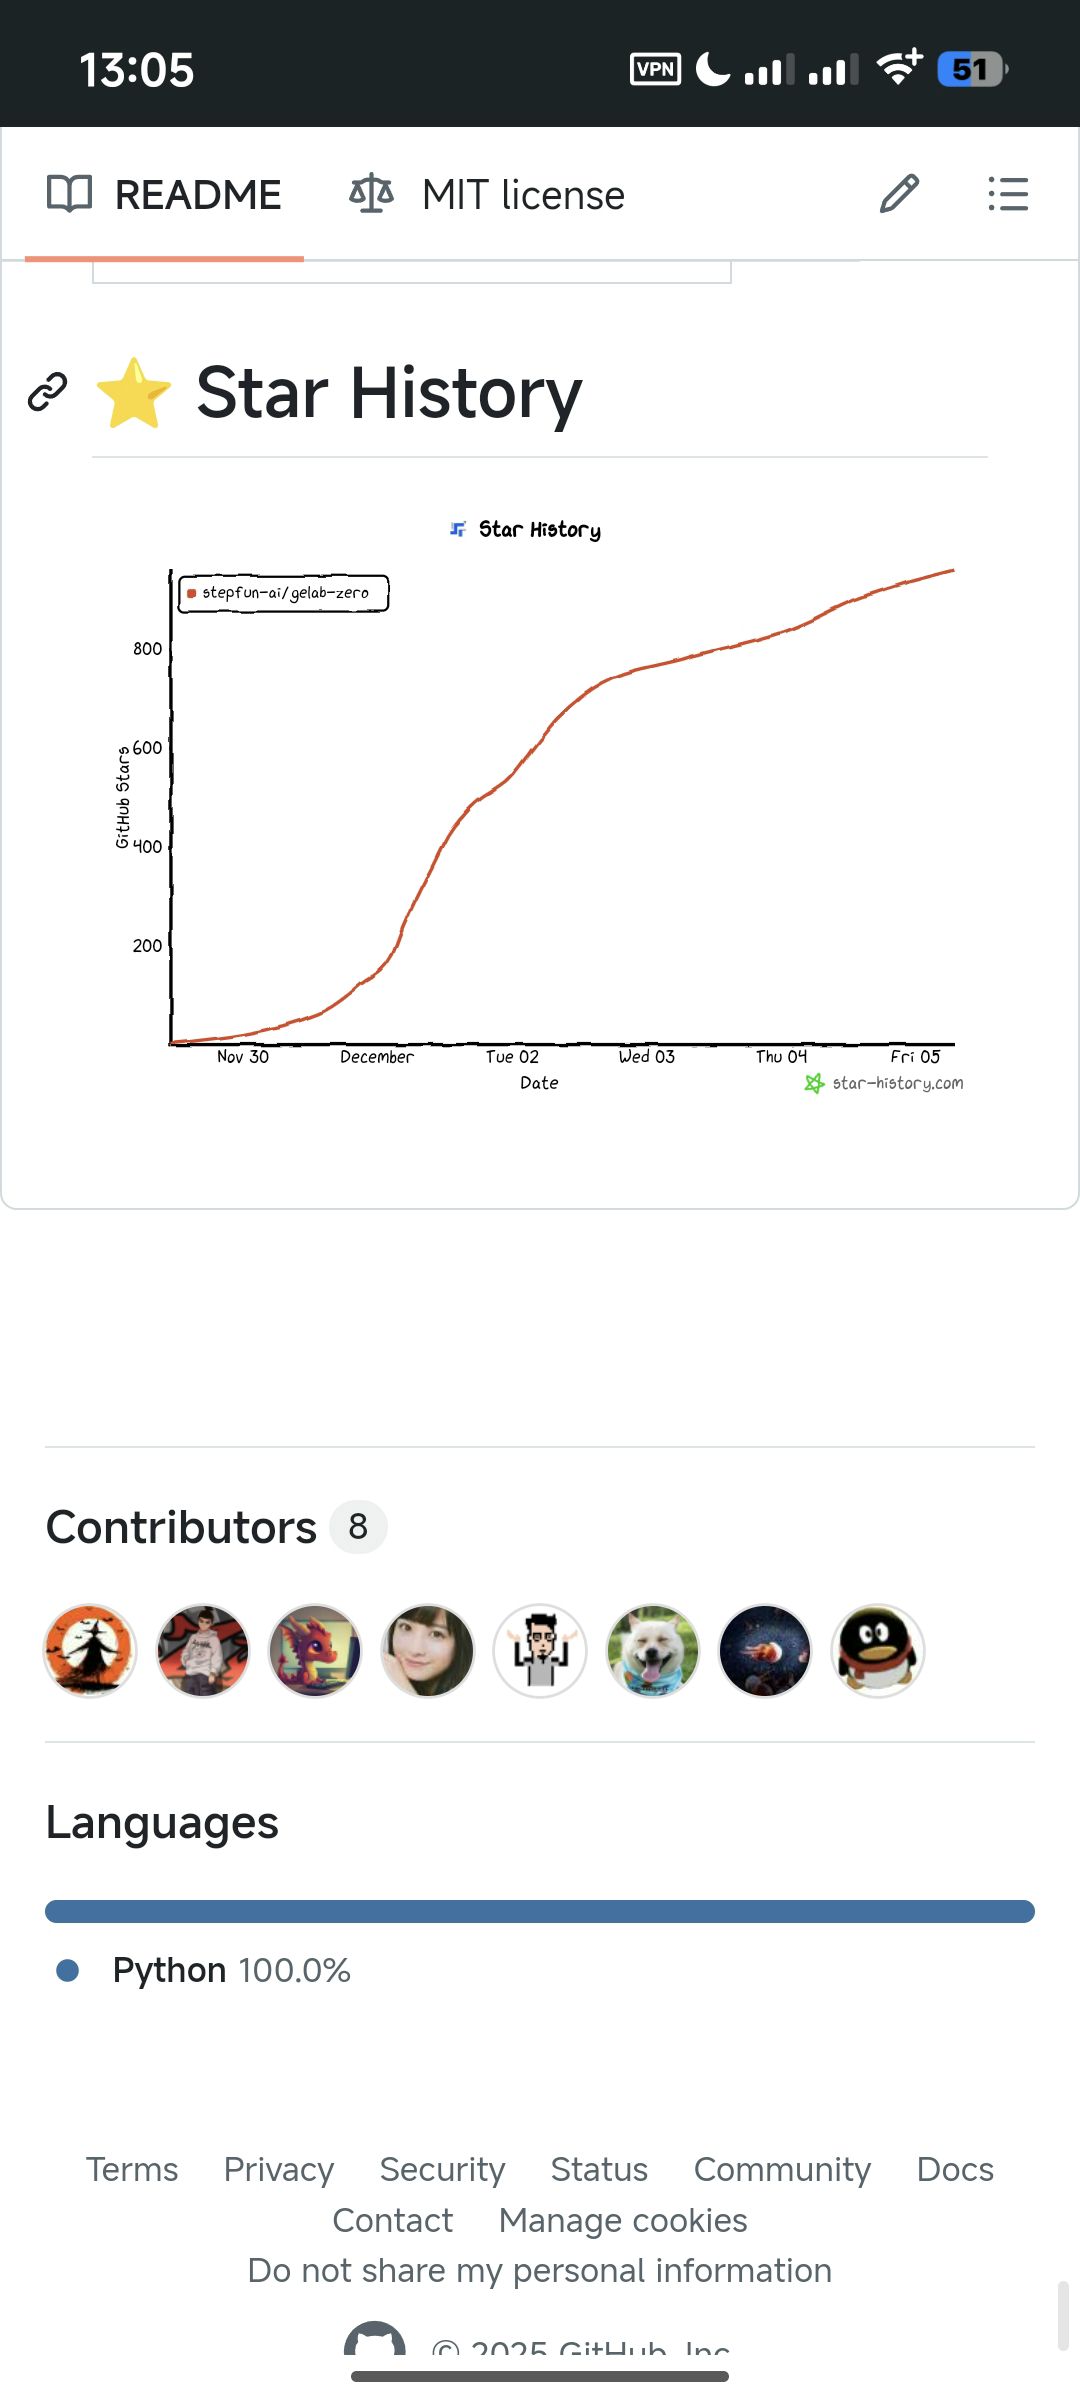Tap the pencil edit README icon
Image resolution: width=1080 pixels, height=2400 pixels.
[x=899, y=194]
